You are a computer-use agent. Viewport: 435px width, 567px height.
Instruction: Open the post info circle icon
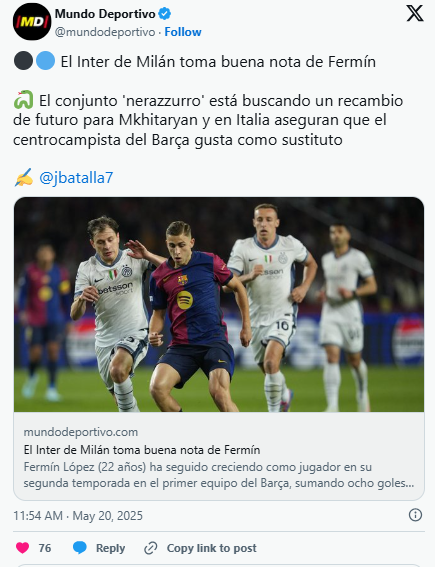pyautogui.click(x=415, y=515)
